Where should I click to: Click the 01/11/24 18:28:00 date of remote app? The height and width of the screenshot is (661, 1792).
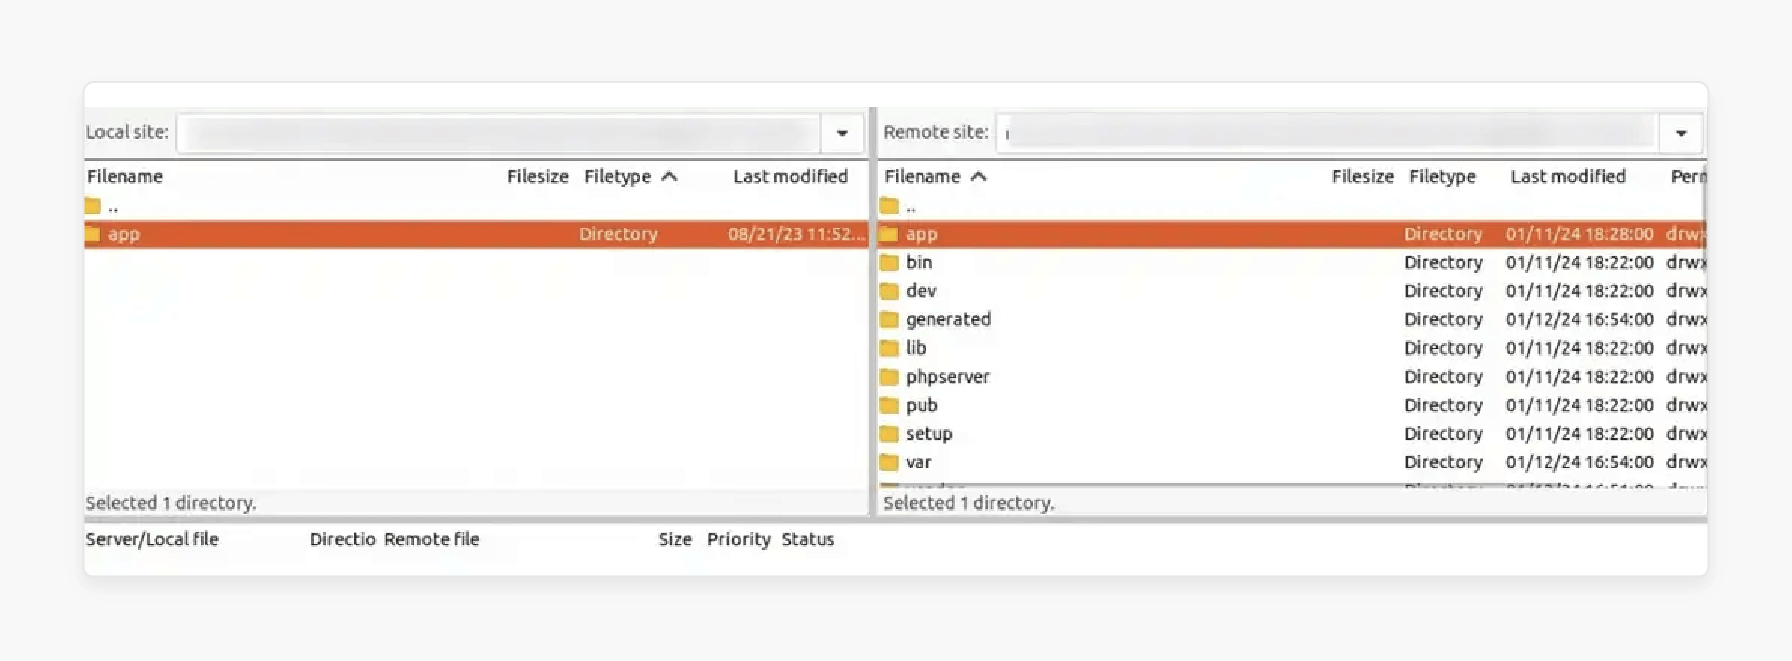(x=1580, y=234)
